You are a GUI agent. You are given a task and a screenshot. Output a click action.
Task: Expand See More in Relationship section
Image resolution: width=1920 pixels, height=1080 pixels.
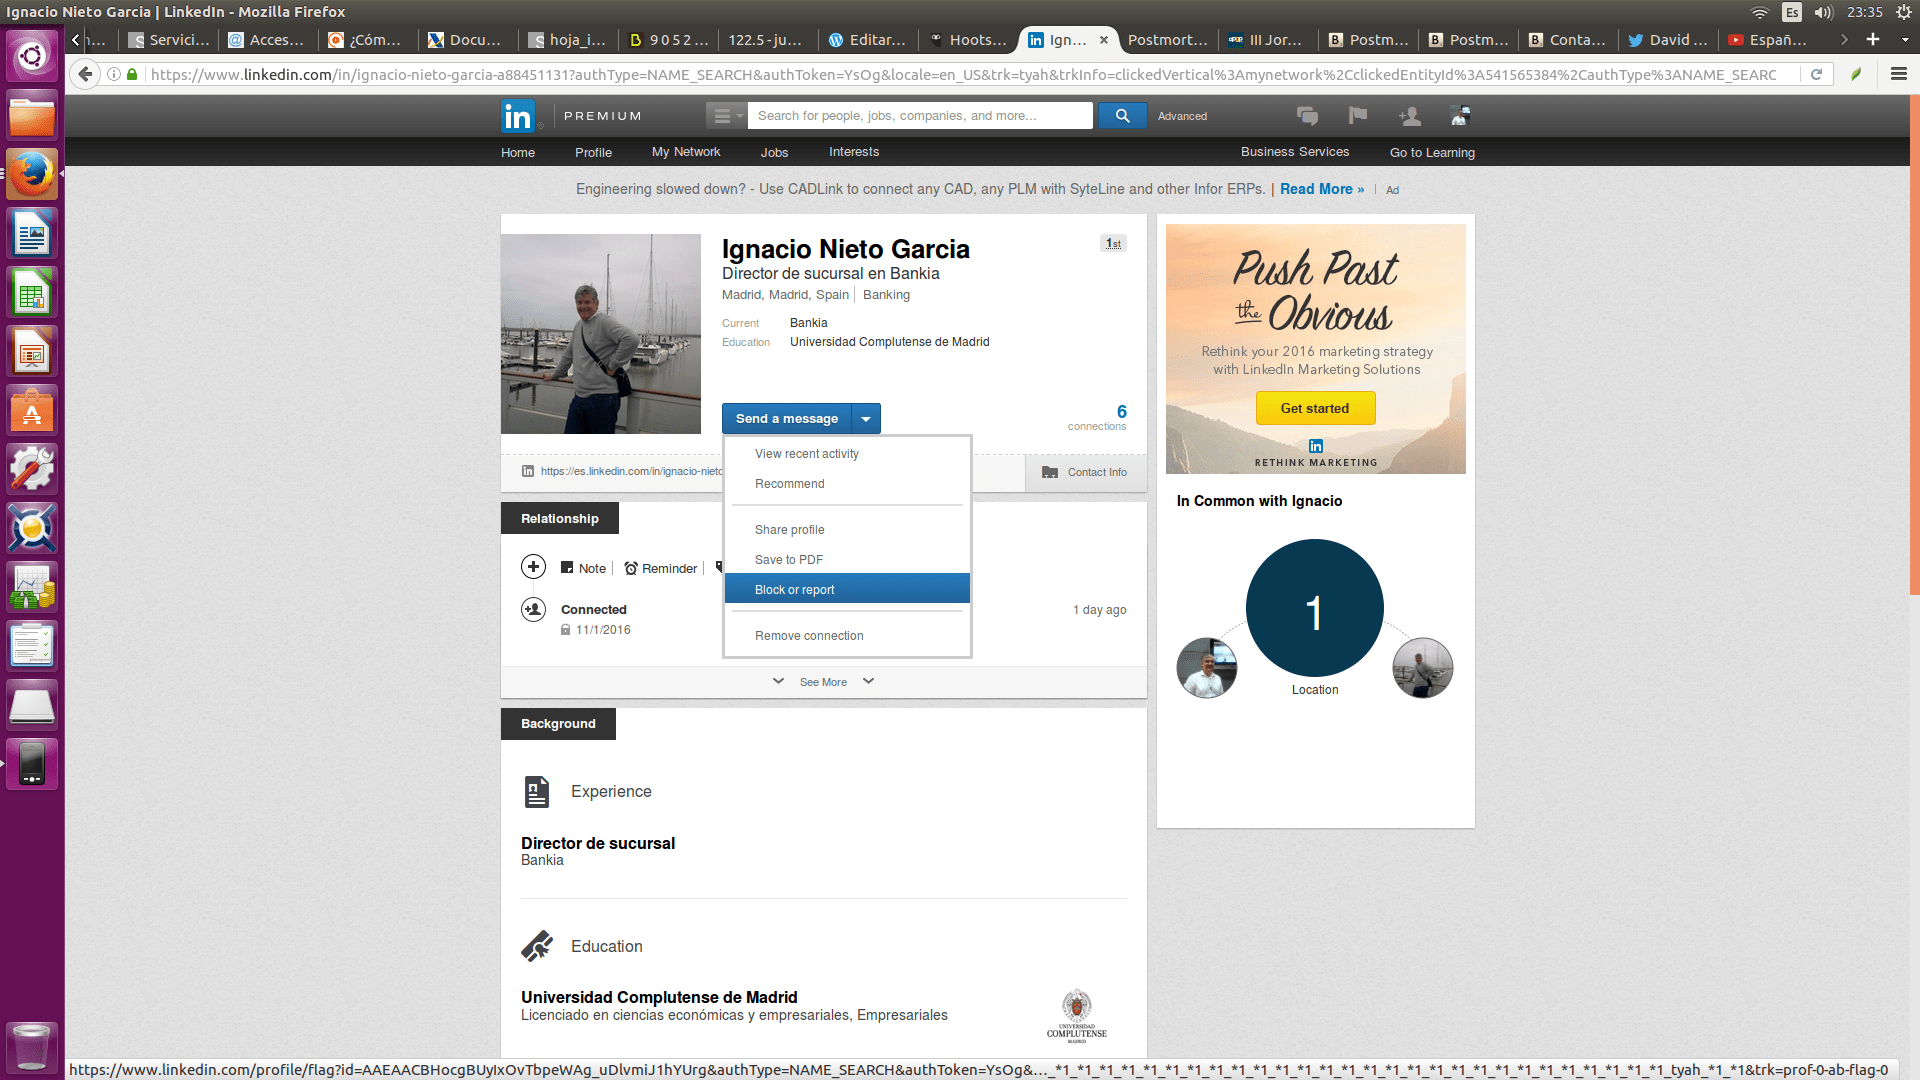(823, 682)
